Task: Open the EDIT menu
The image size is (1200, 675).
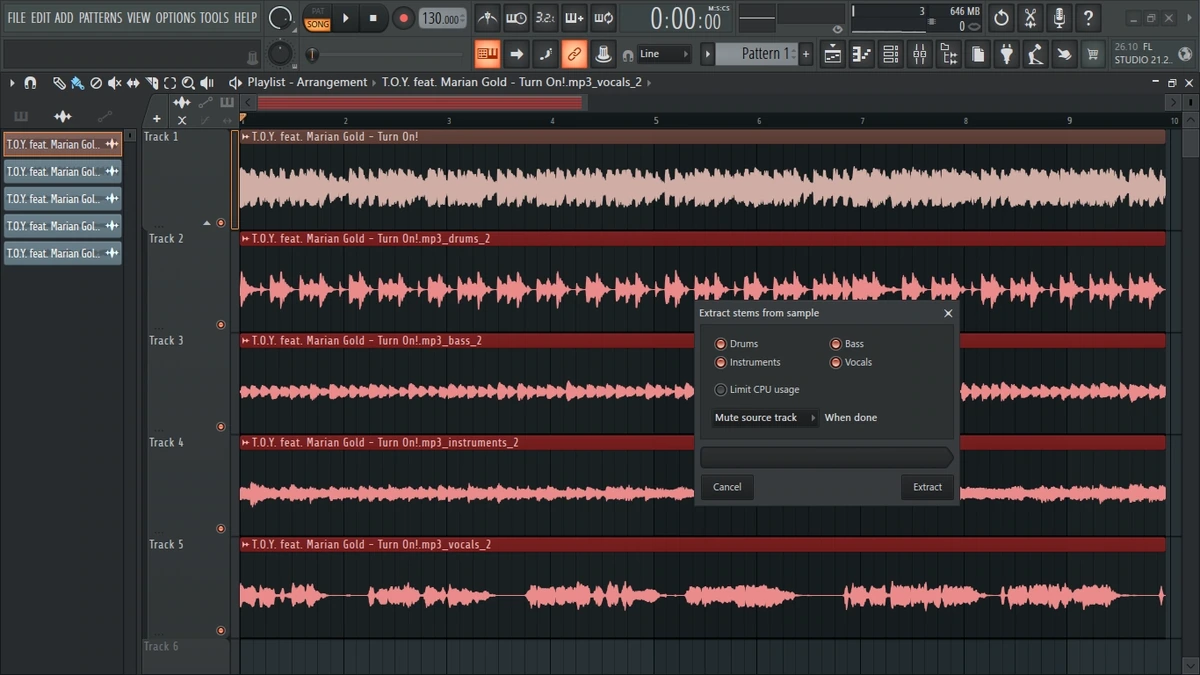Action: tap(41, 18)
